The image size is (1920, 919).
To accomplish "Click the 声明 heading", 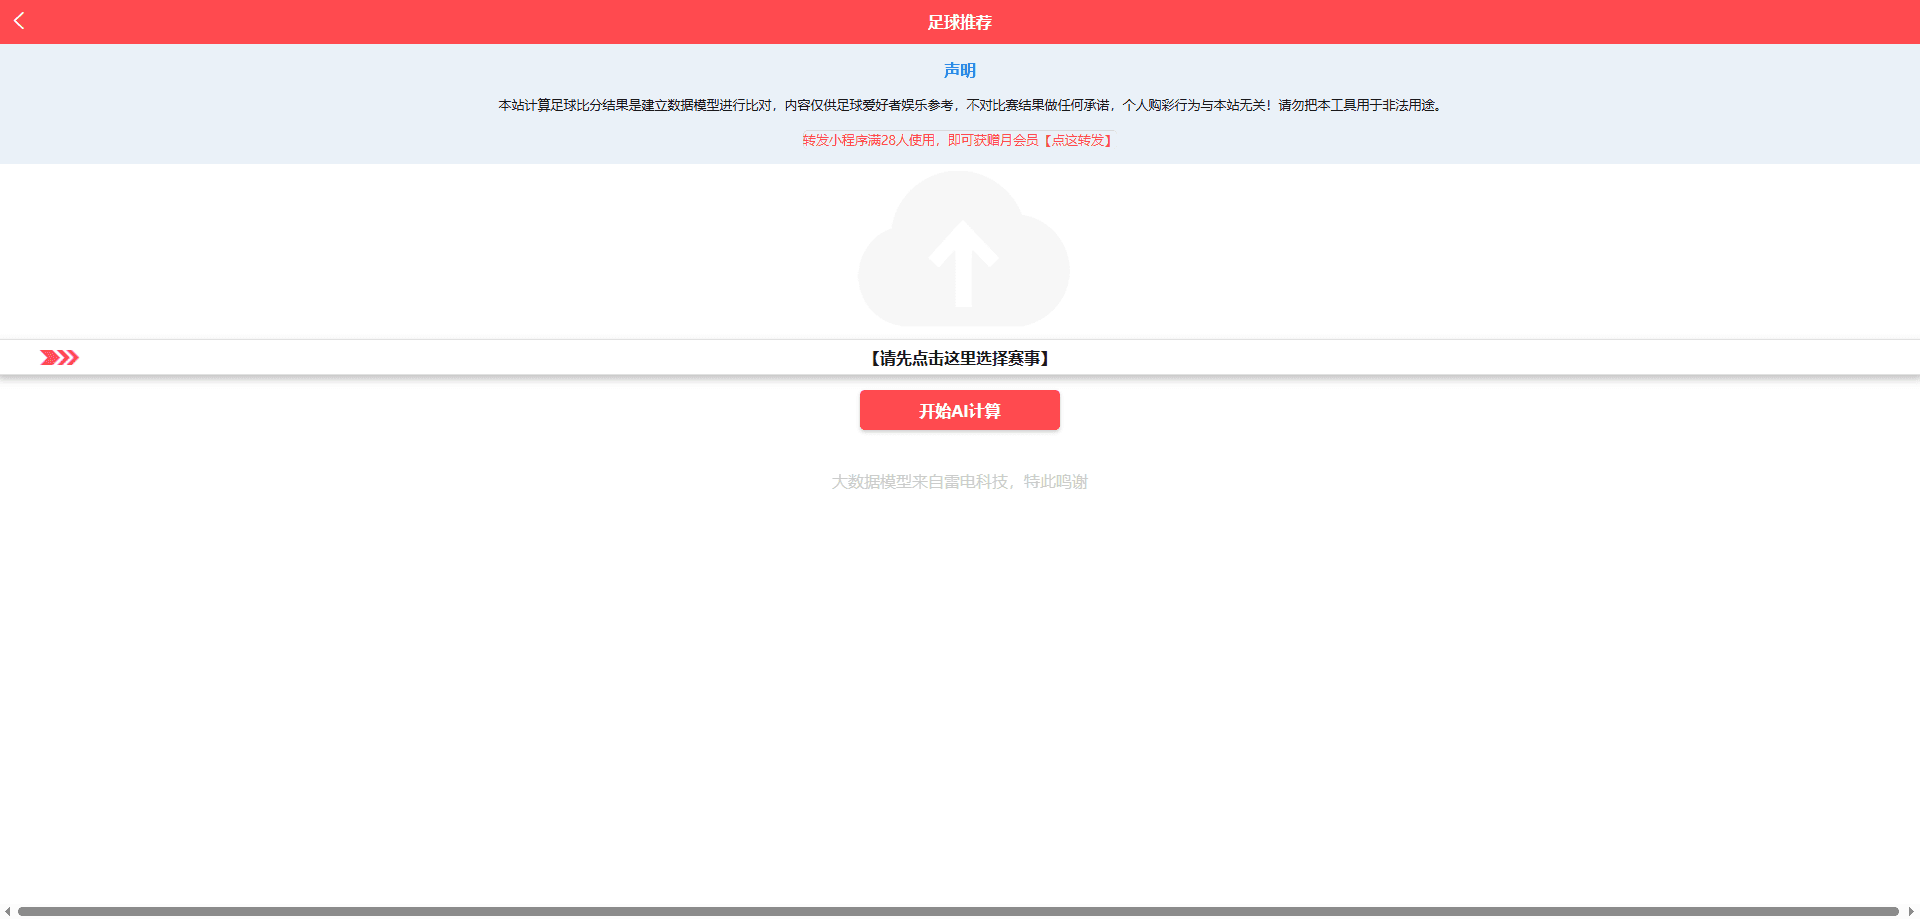I will (x=960, y=70).
